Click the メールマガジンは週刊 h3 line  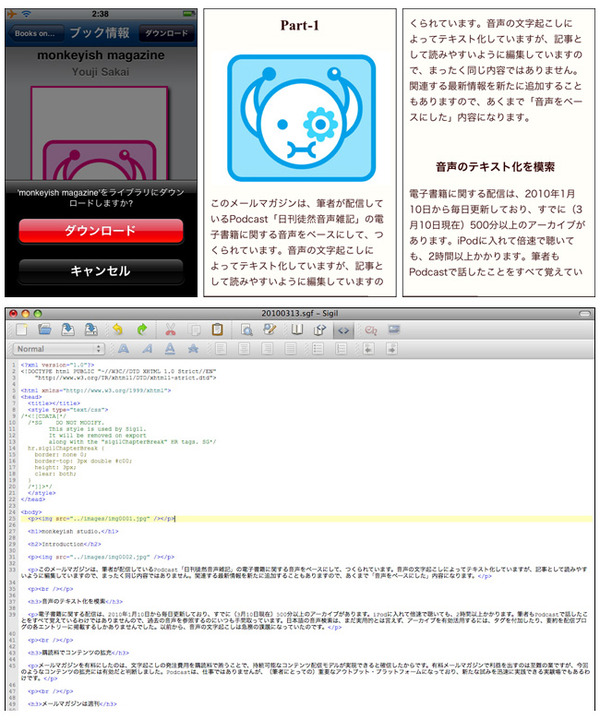73,704
